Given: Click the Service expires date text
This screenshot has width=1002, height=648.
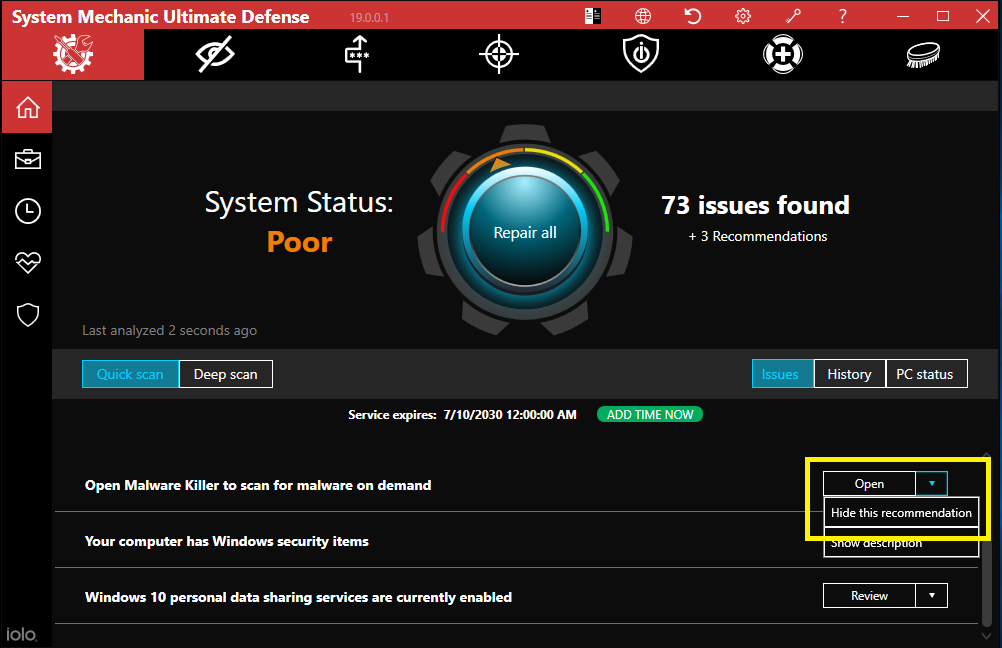Looking at the screenshot, I should tap(462, 415).
